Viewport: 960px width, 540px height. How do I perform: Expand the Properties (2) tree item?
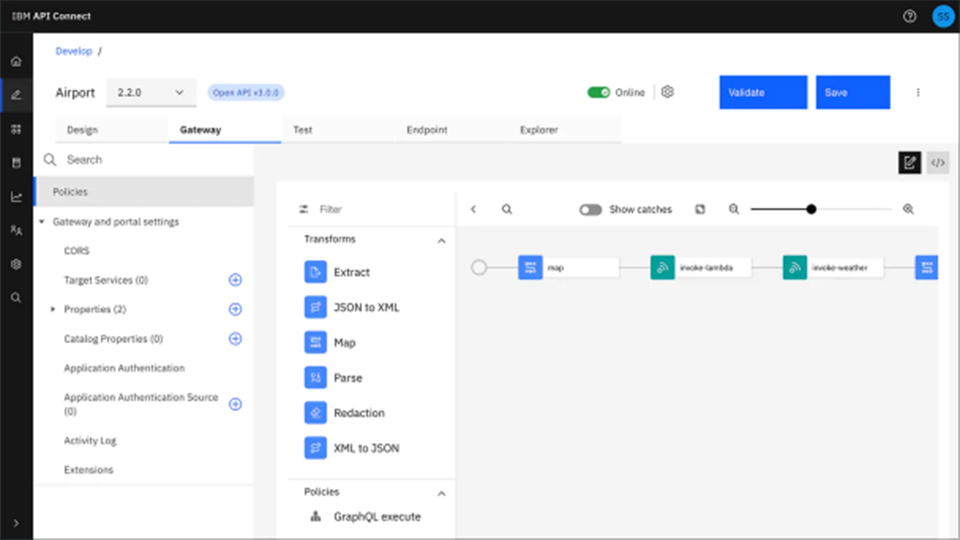coord(53,309)
